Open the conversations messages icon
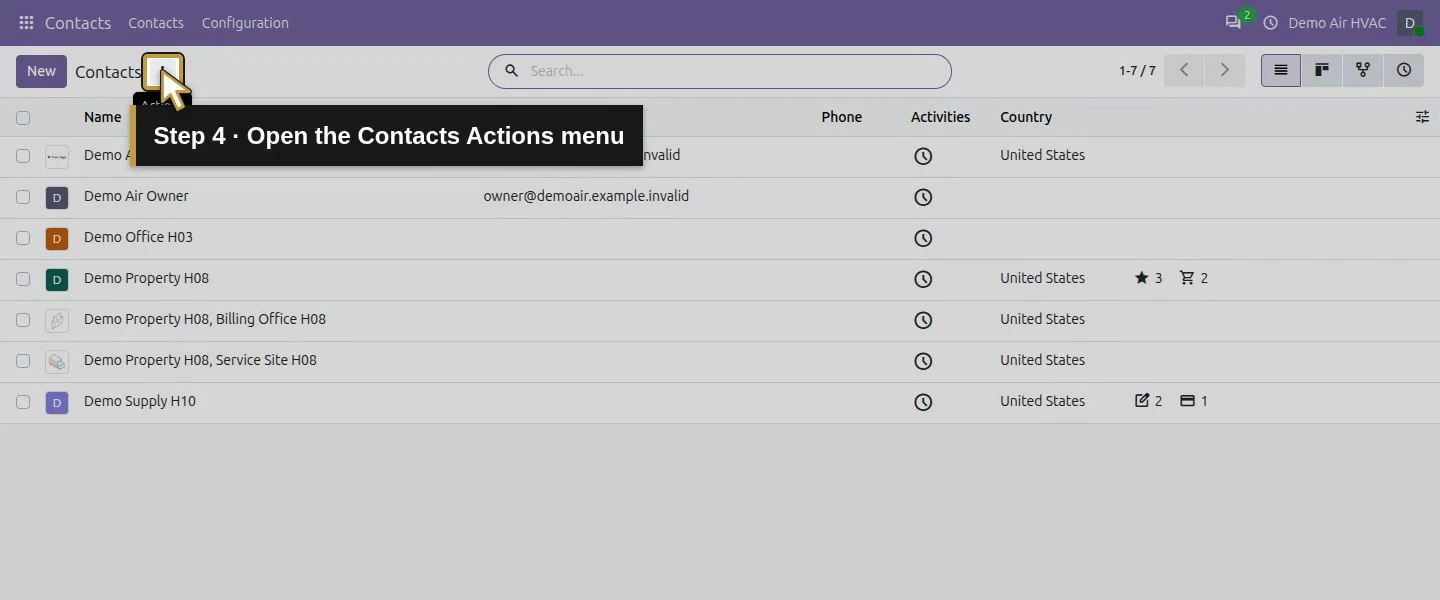Viewport: 1440px width, 600px height. point(1233,22)
